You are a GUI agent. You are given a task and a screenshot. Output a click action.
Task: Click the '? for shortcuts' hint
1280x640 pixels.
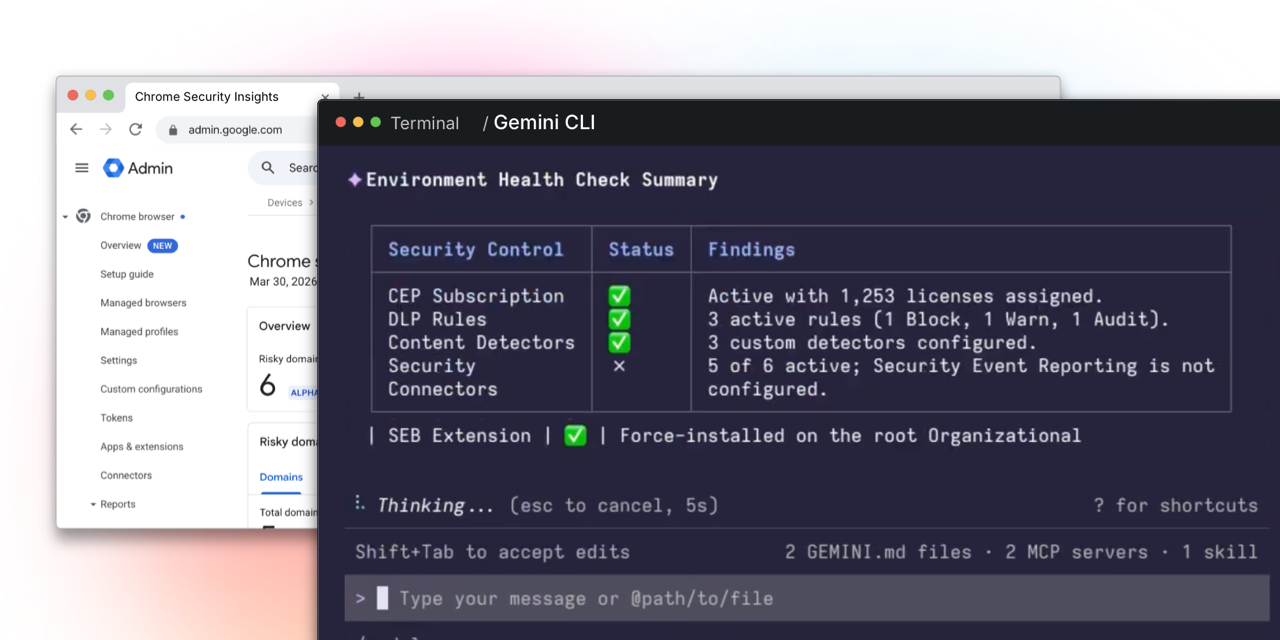(x=1176, y=505)
